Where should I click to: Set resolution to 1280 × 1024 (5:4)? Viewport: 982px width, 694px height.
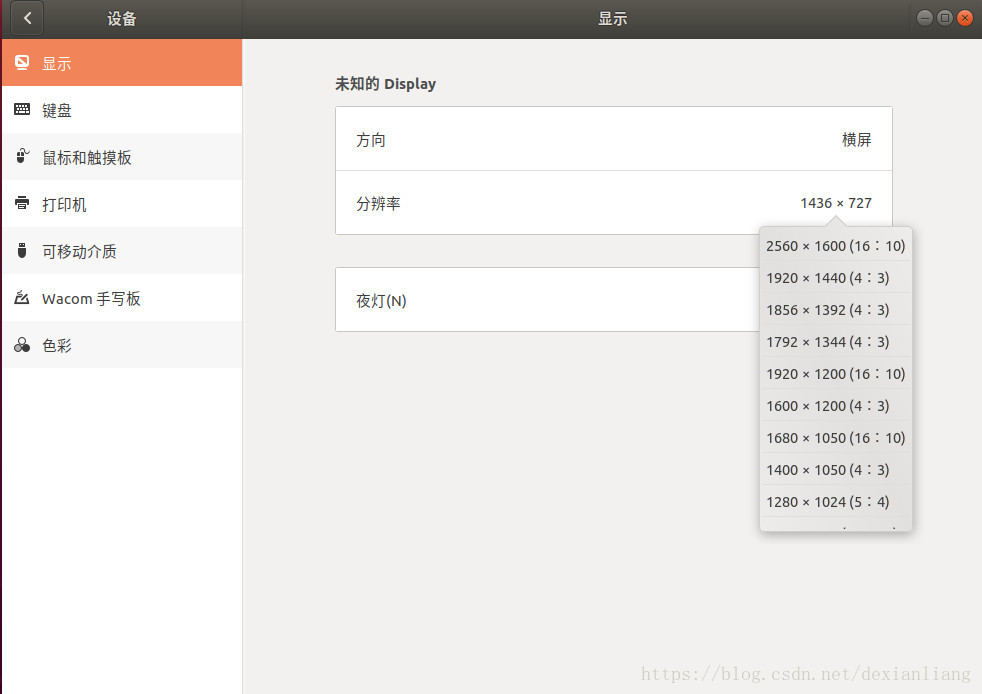835,501
